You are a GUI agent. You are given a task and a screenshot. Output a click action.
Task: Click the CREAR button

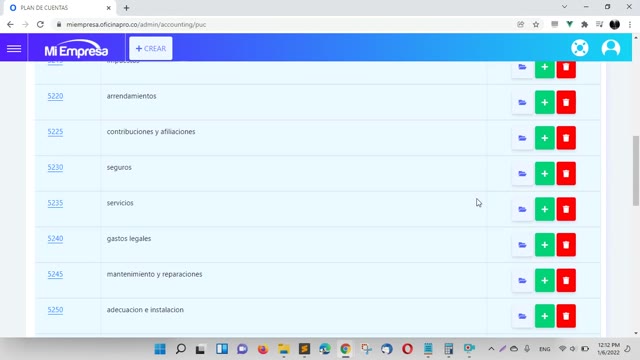point(151,49)
